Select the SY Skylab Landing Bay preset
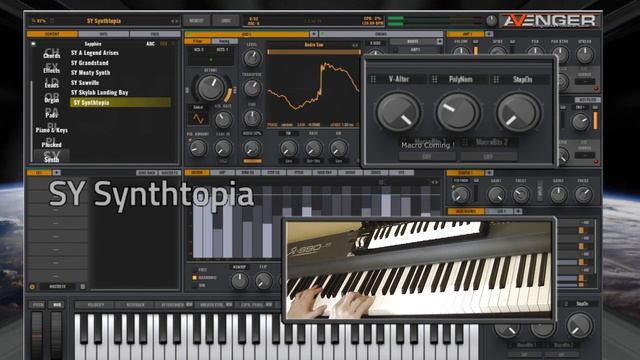Viewport: 640px width, 360px height. pyautogui.click(x=100, y=93)
